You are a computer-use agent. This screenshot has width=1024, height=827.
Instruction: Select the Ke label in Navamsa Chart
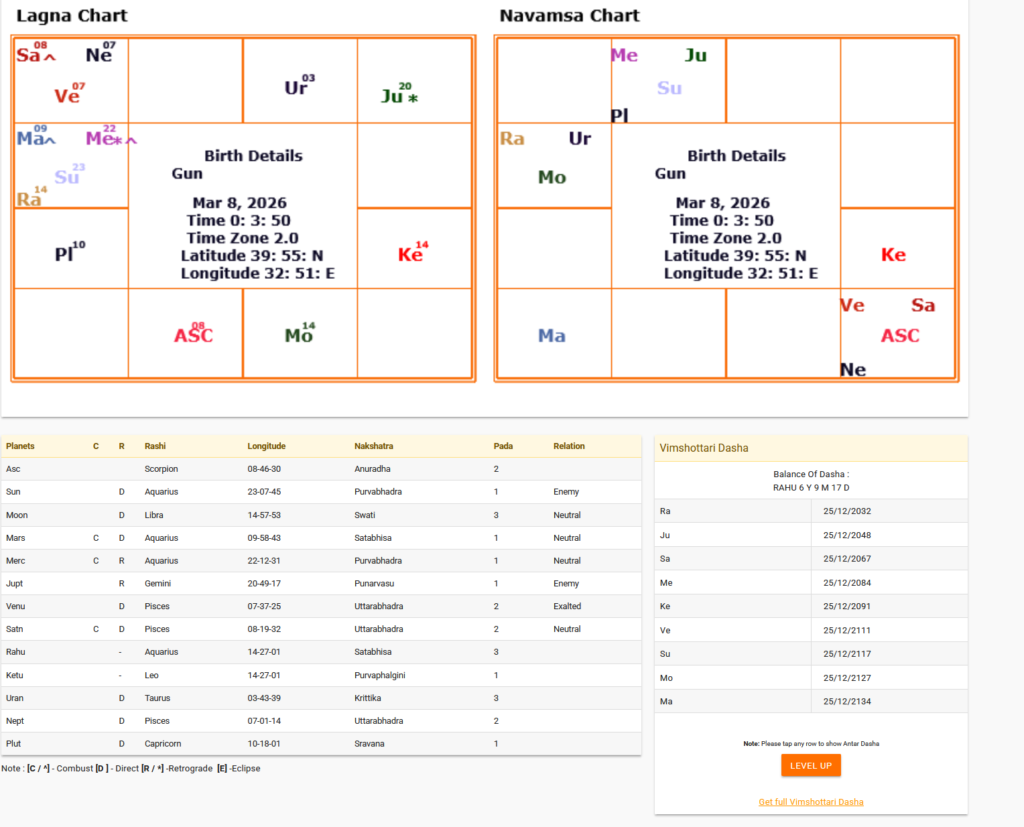coord(893,255)
